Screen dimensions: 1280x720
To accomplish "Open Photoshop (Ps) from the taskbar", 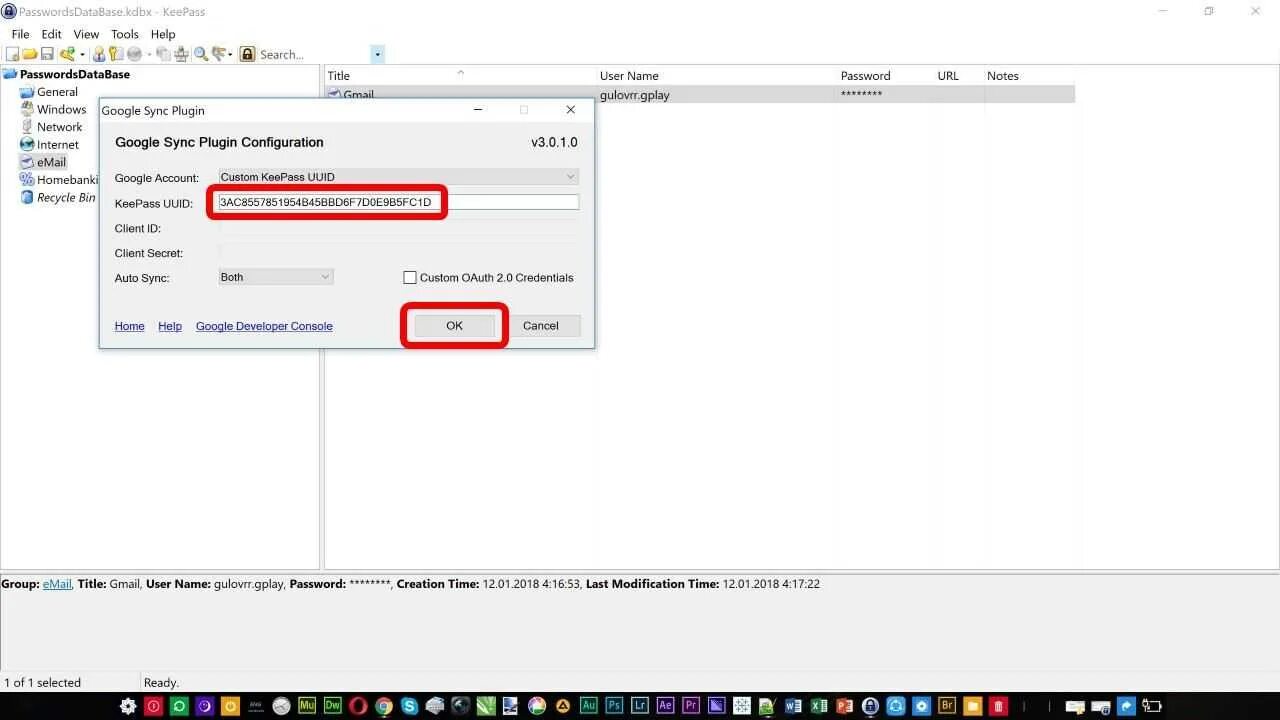I will coord(614,706).
